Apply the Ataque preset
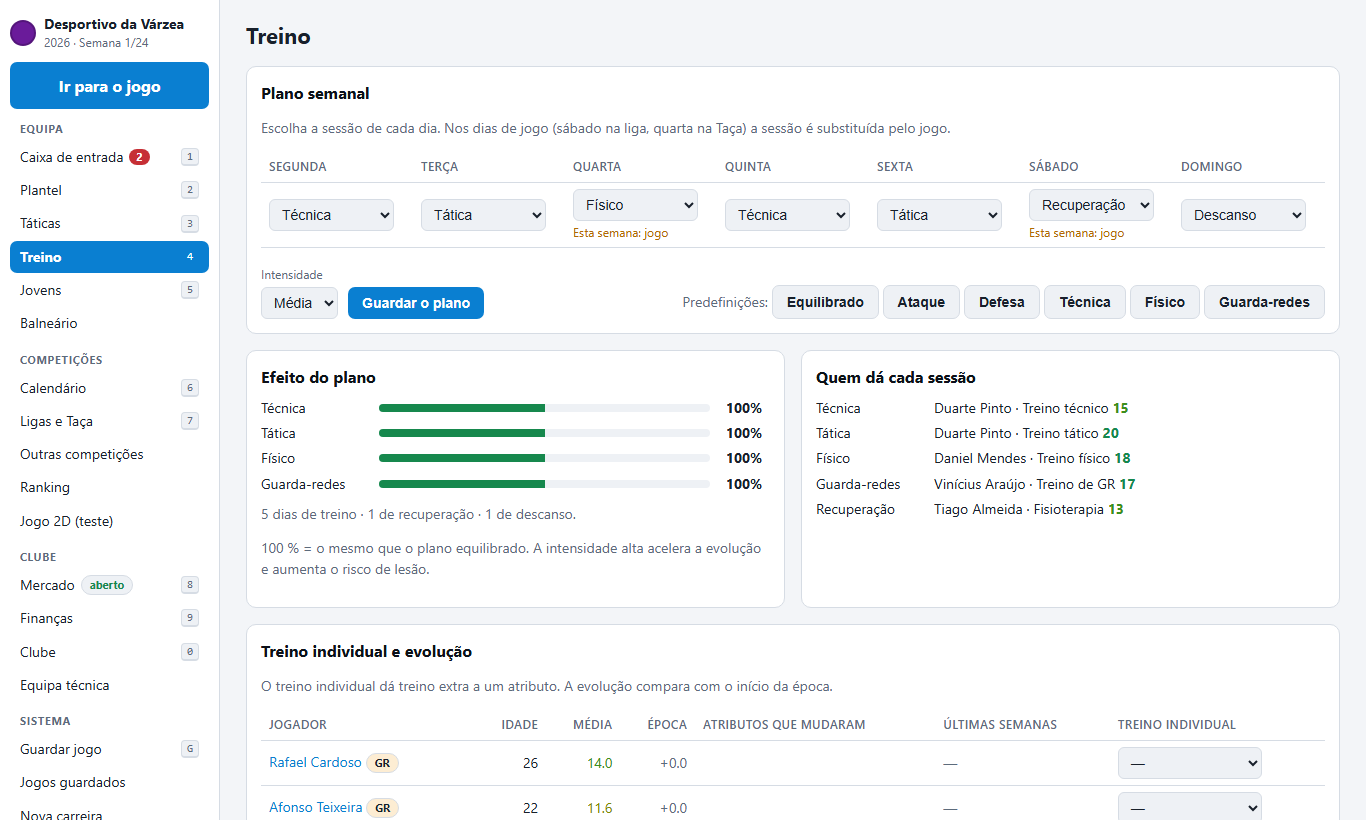Screen dimensions: 1366x820 coord(921,302)
